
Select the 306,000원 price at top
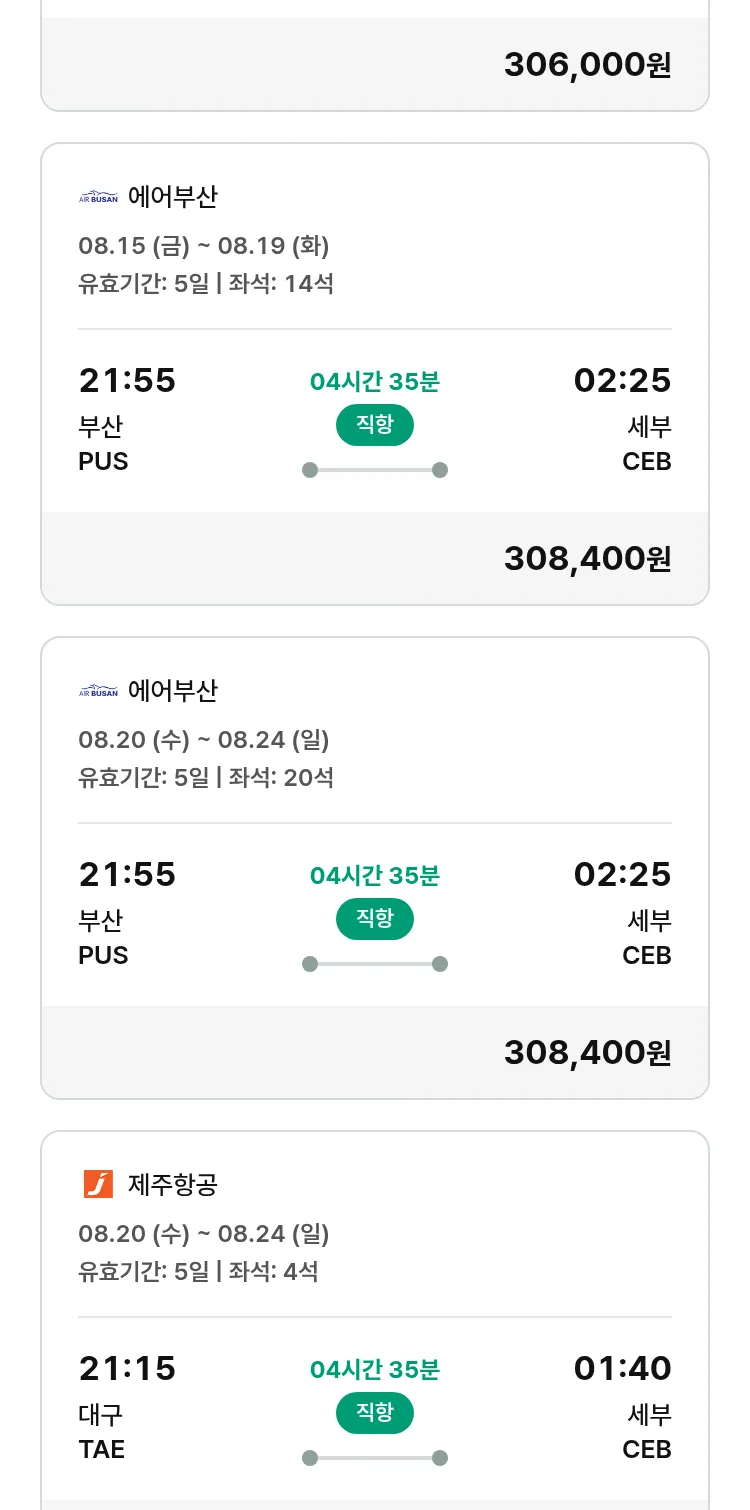(587, 65)
